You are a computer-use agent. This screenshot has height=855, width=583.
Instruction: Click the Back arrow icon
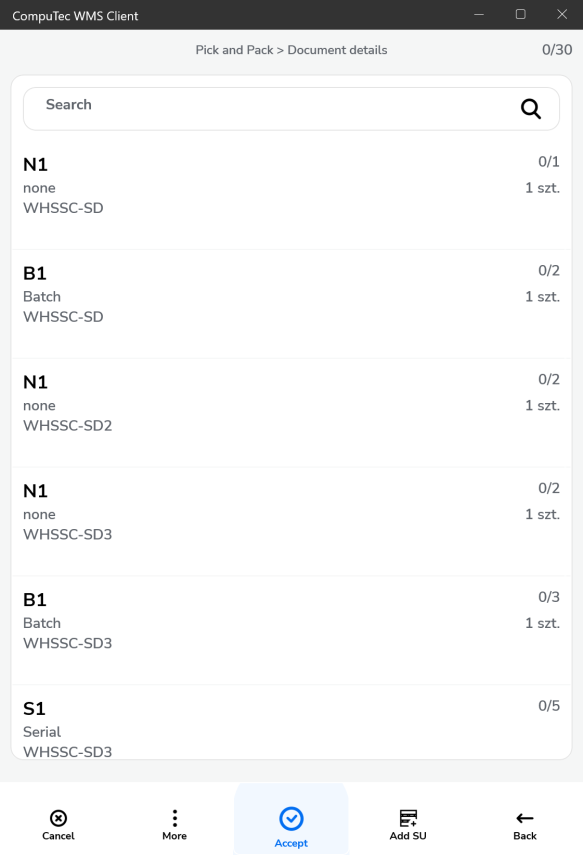[525, 818]
